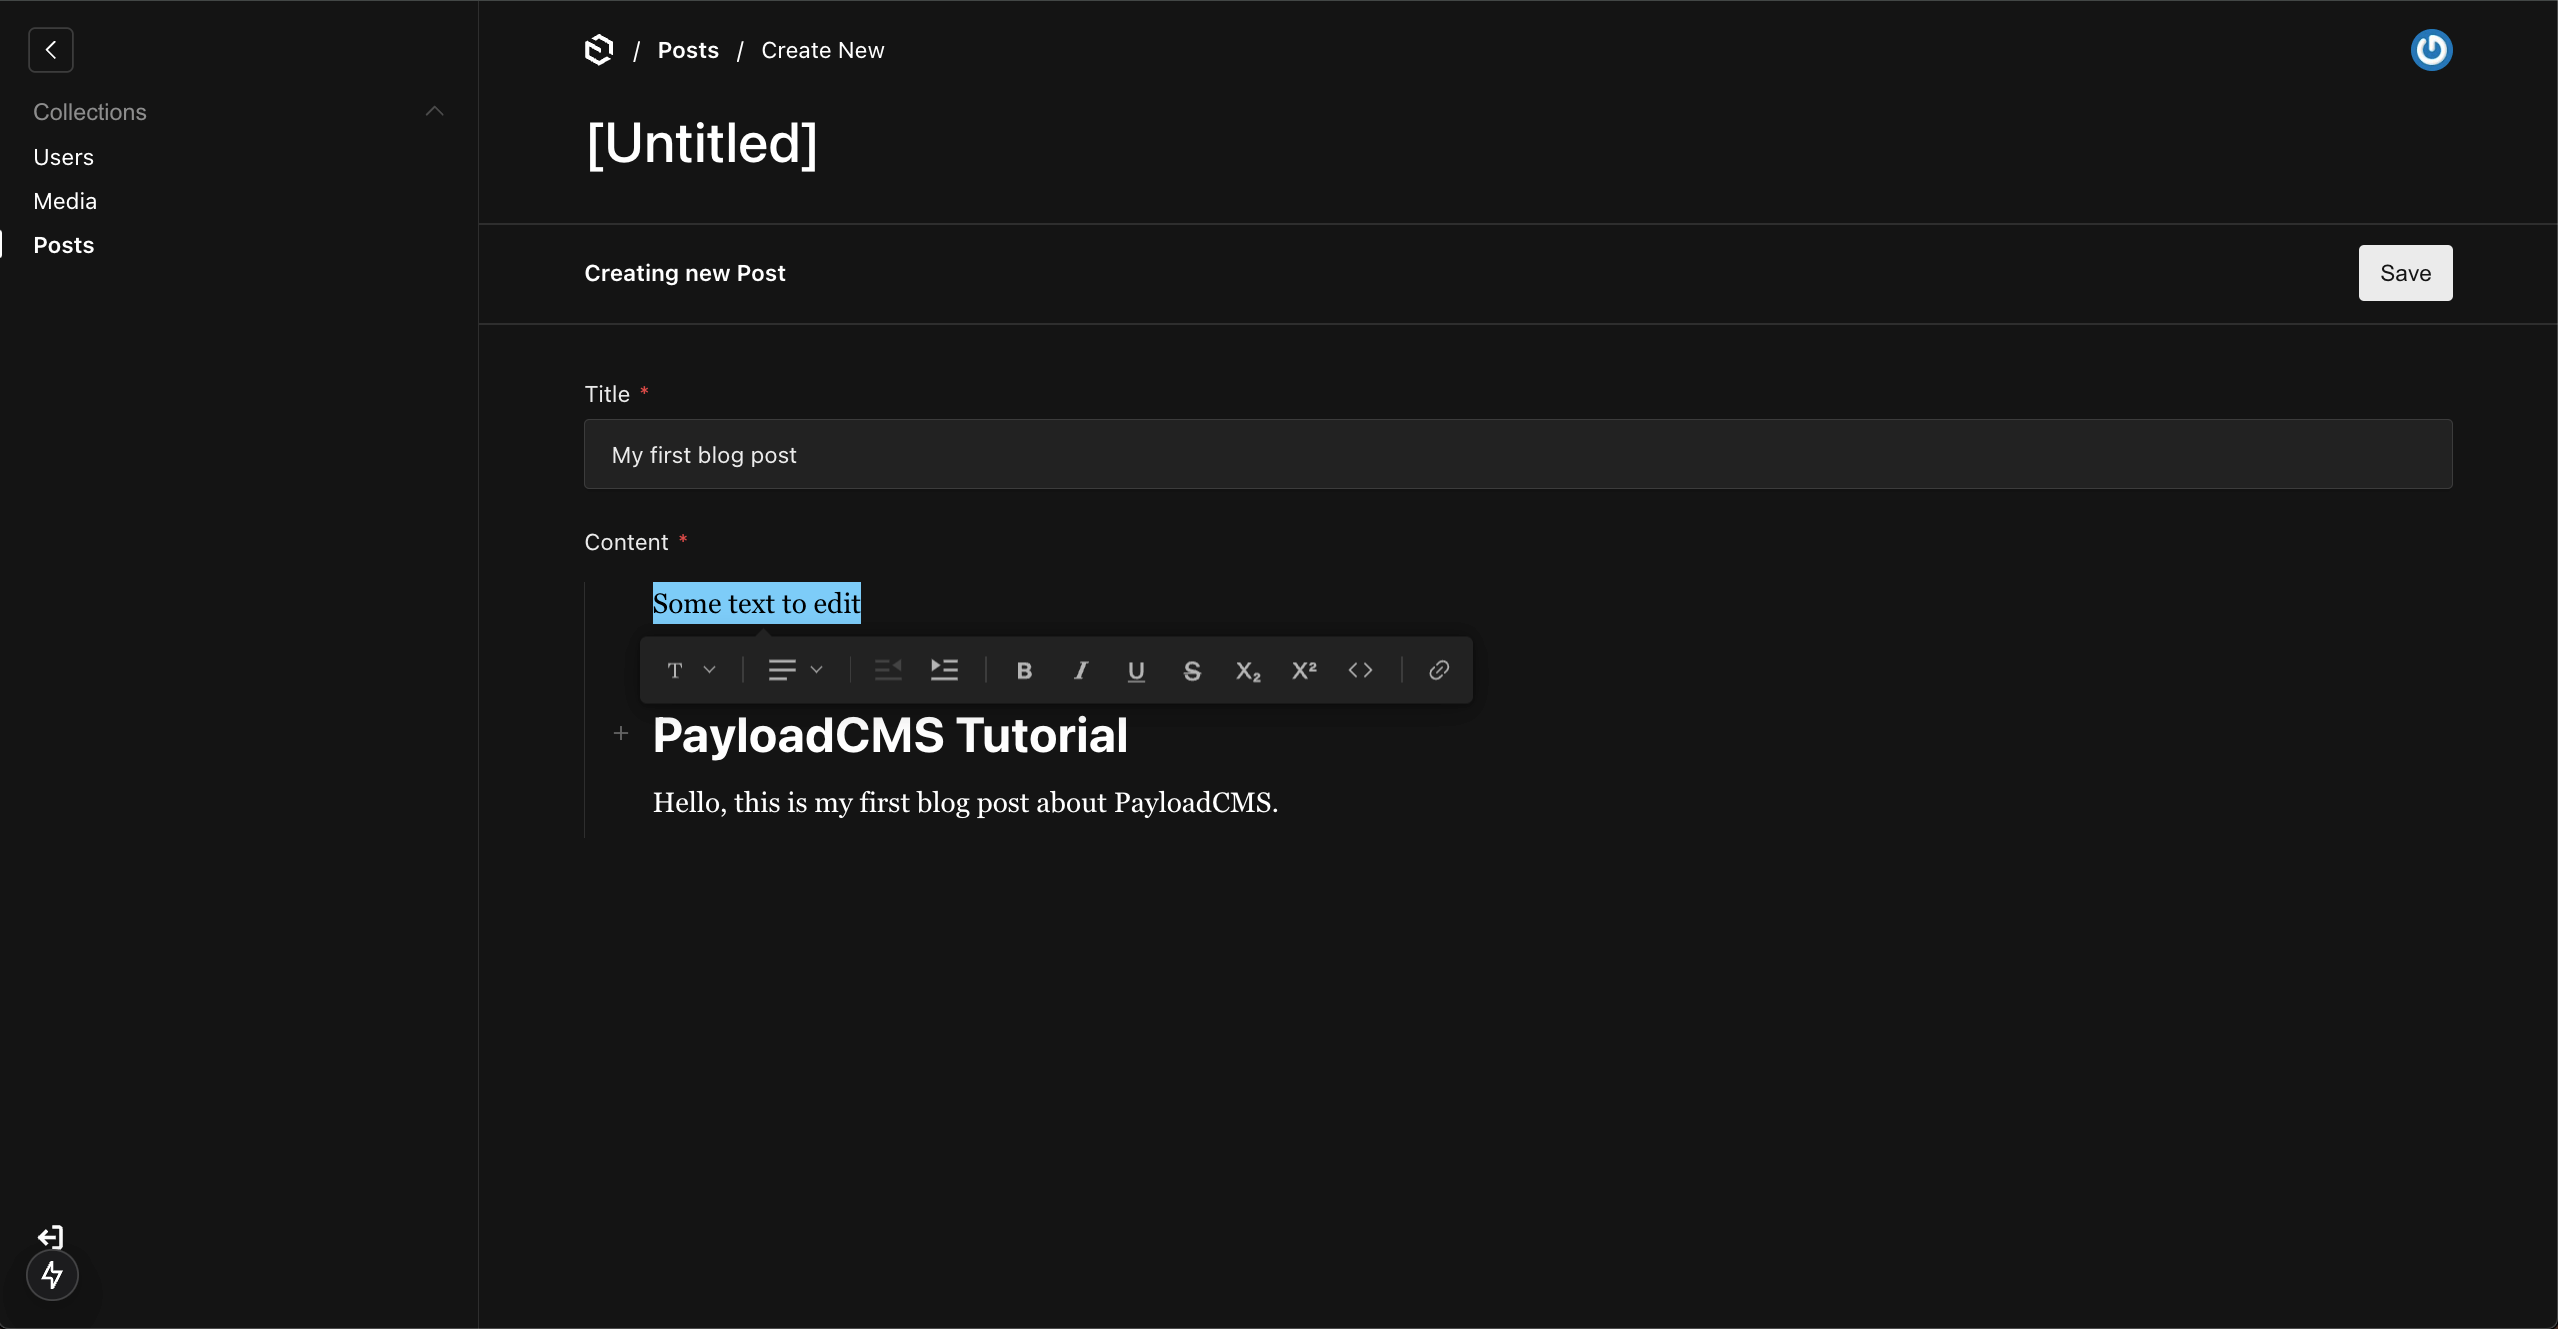Click the Payload logo in the breadcrumb
This screenshot has height=1329, width=2558.
click(598, 50)
